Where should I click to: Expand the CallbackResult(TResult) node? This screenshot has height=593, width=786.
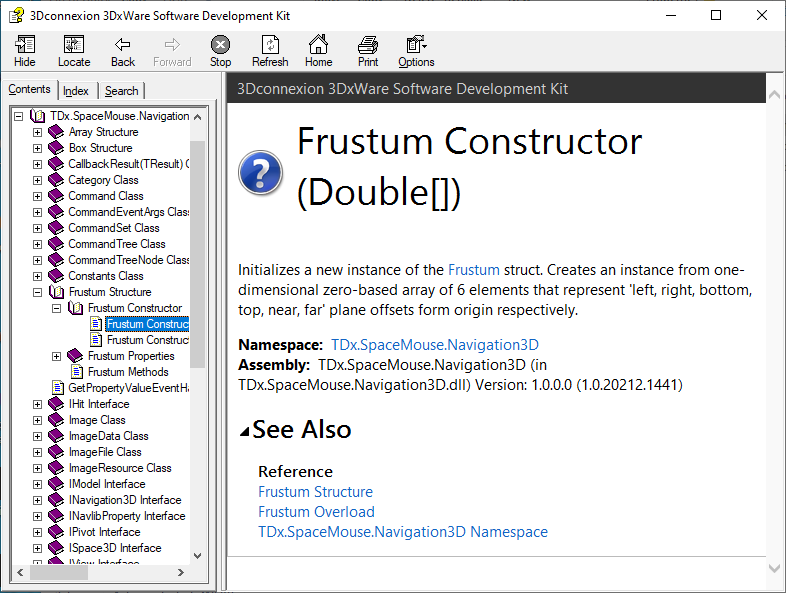pos(38,164)
